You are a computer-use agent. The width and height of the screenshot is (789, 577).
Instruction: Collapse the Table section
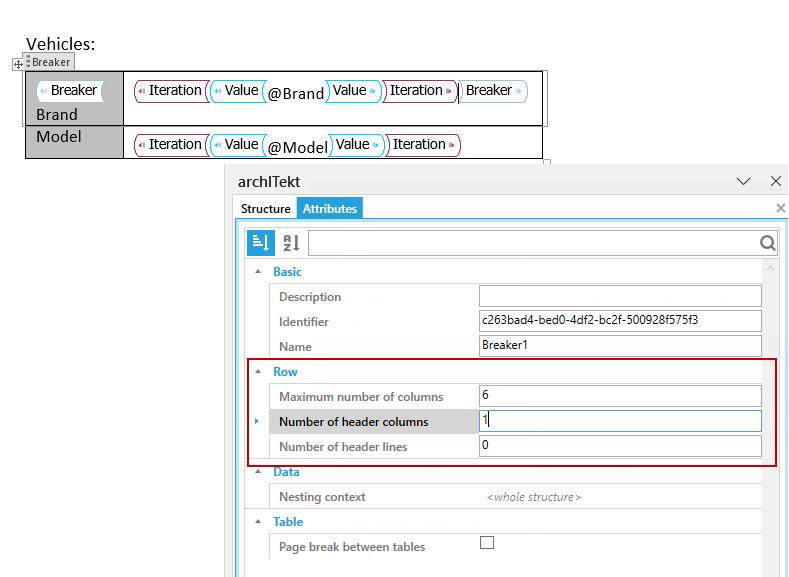(x=258, y=522)
